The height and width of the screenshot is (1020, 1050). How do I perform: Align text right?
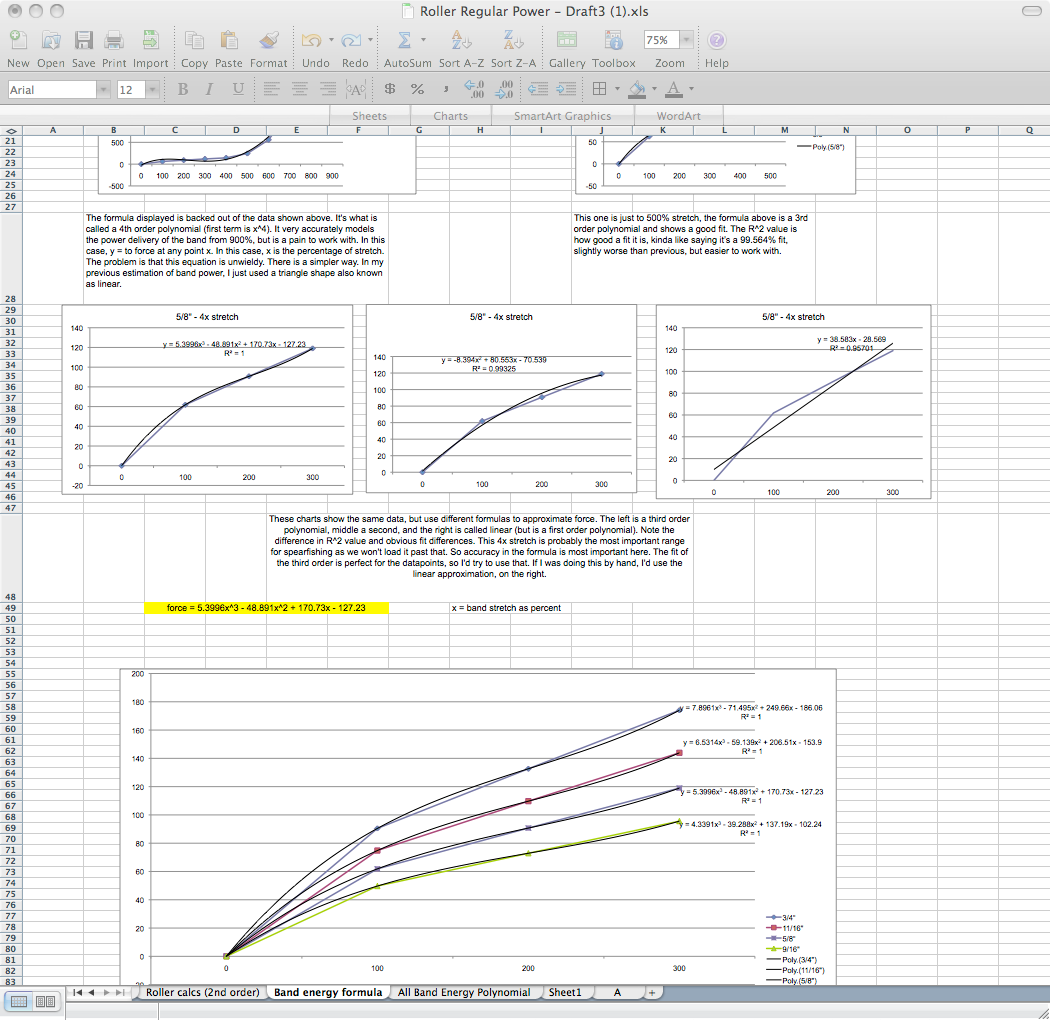click(327, 89)
